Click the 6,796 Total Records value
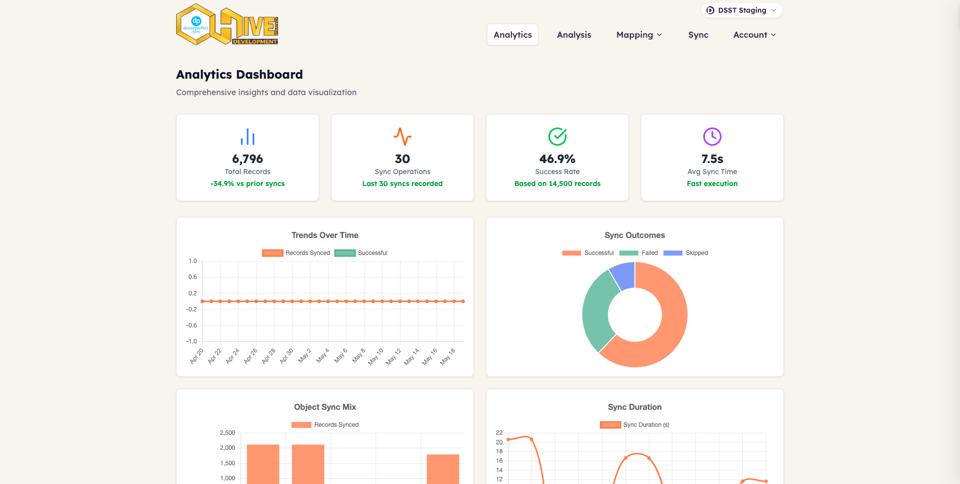 247,159
